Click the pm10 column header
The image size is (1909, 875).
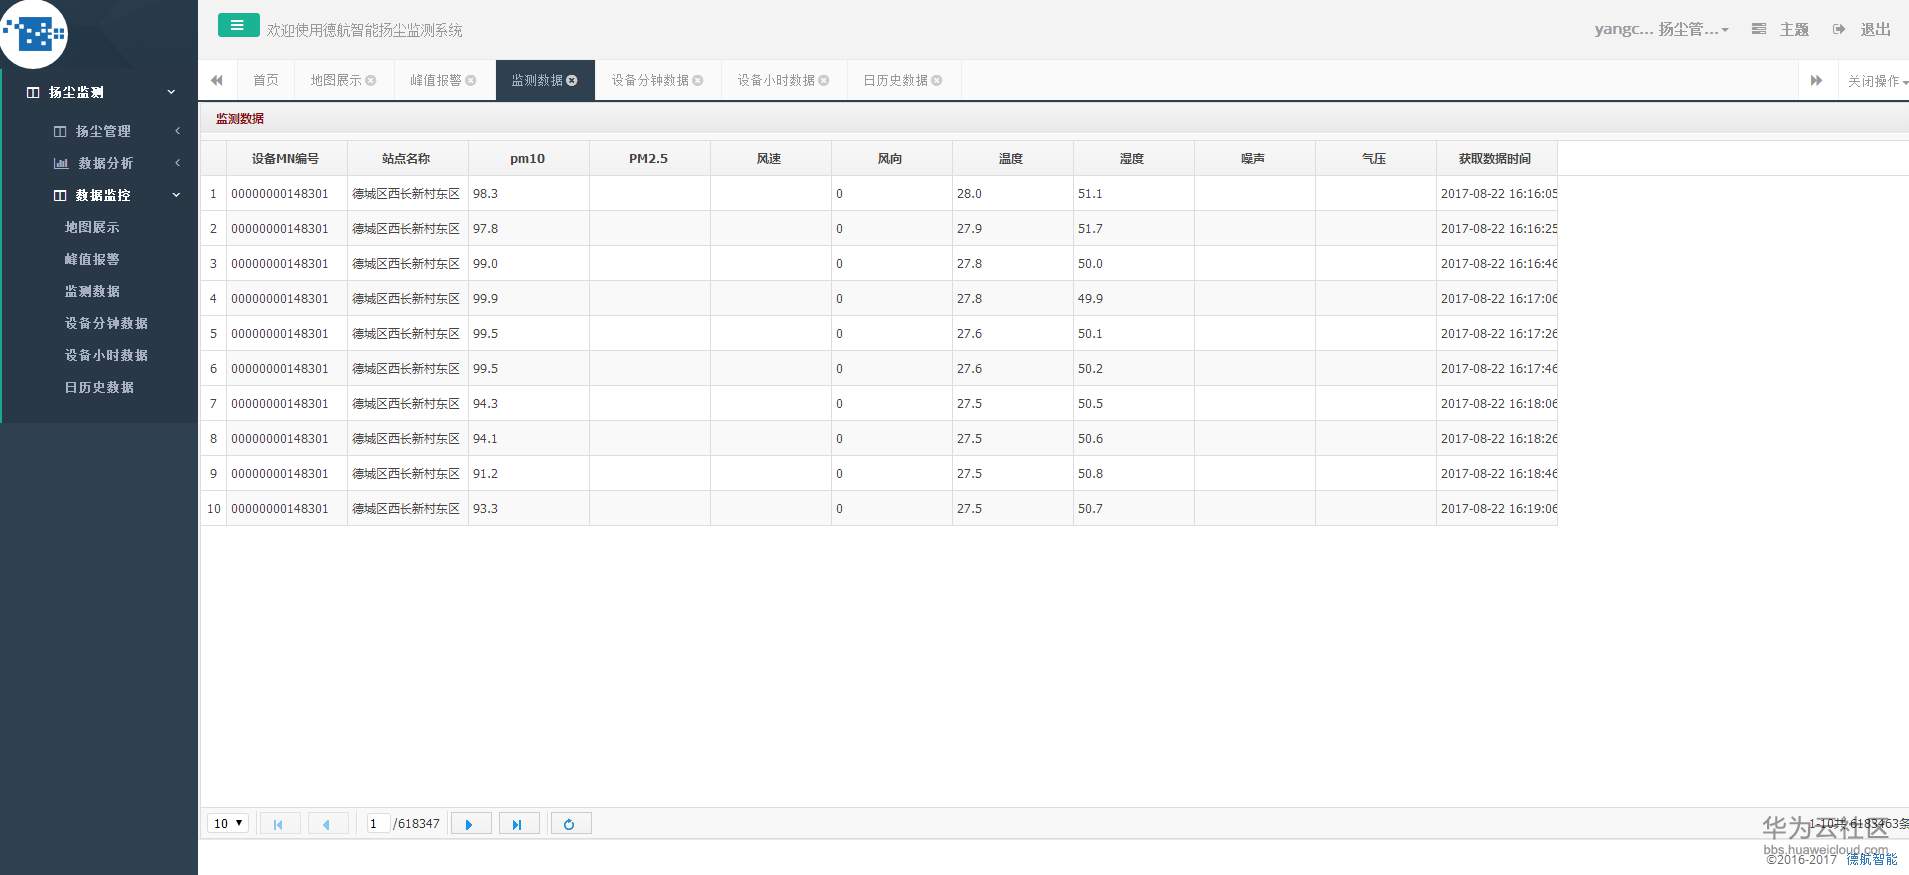coord(528,159)
